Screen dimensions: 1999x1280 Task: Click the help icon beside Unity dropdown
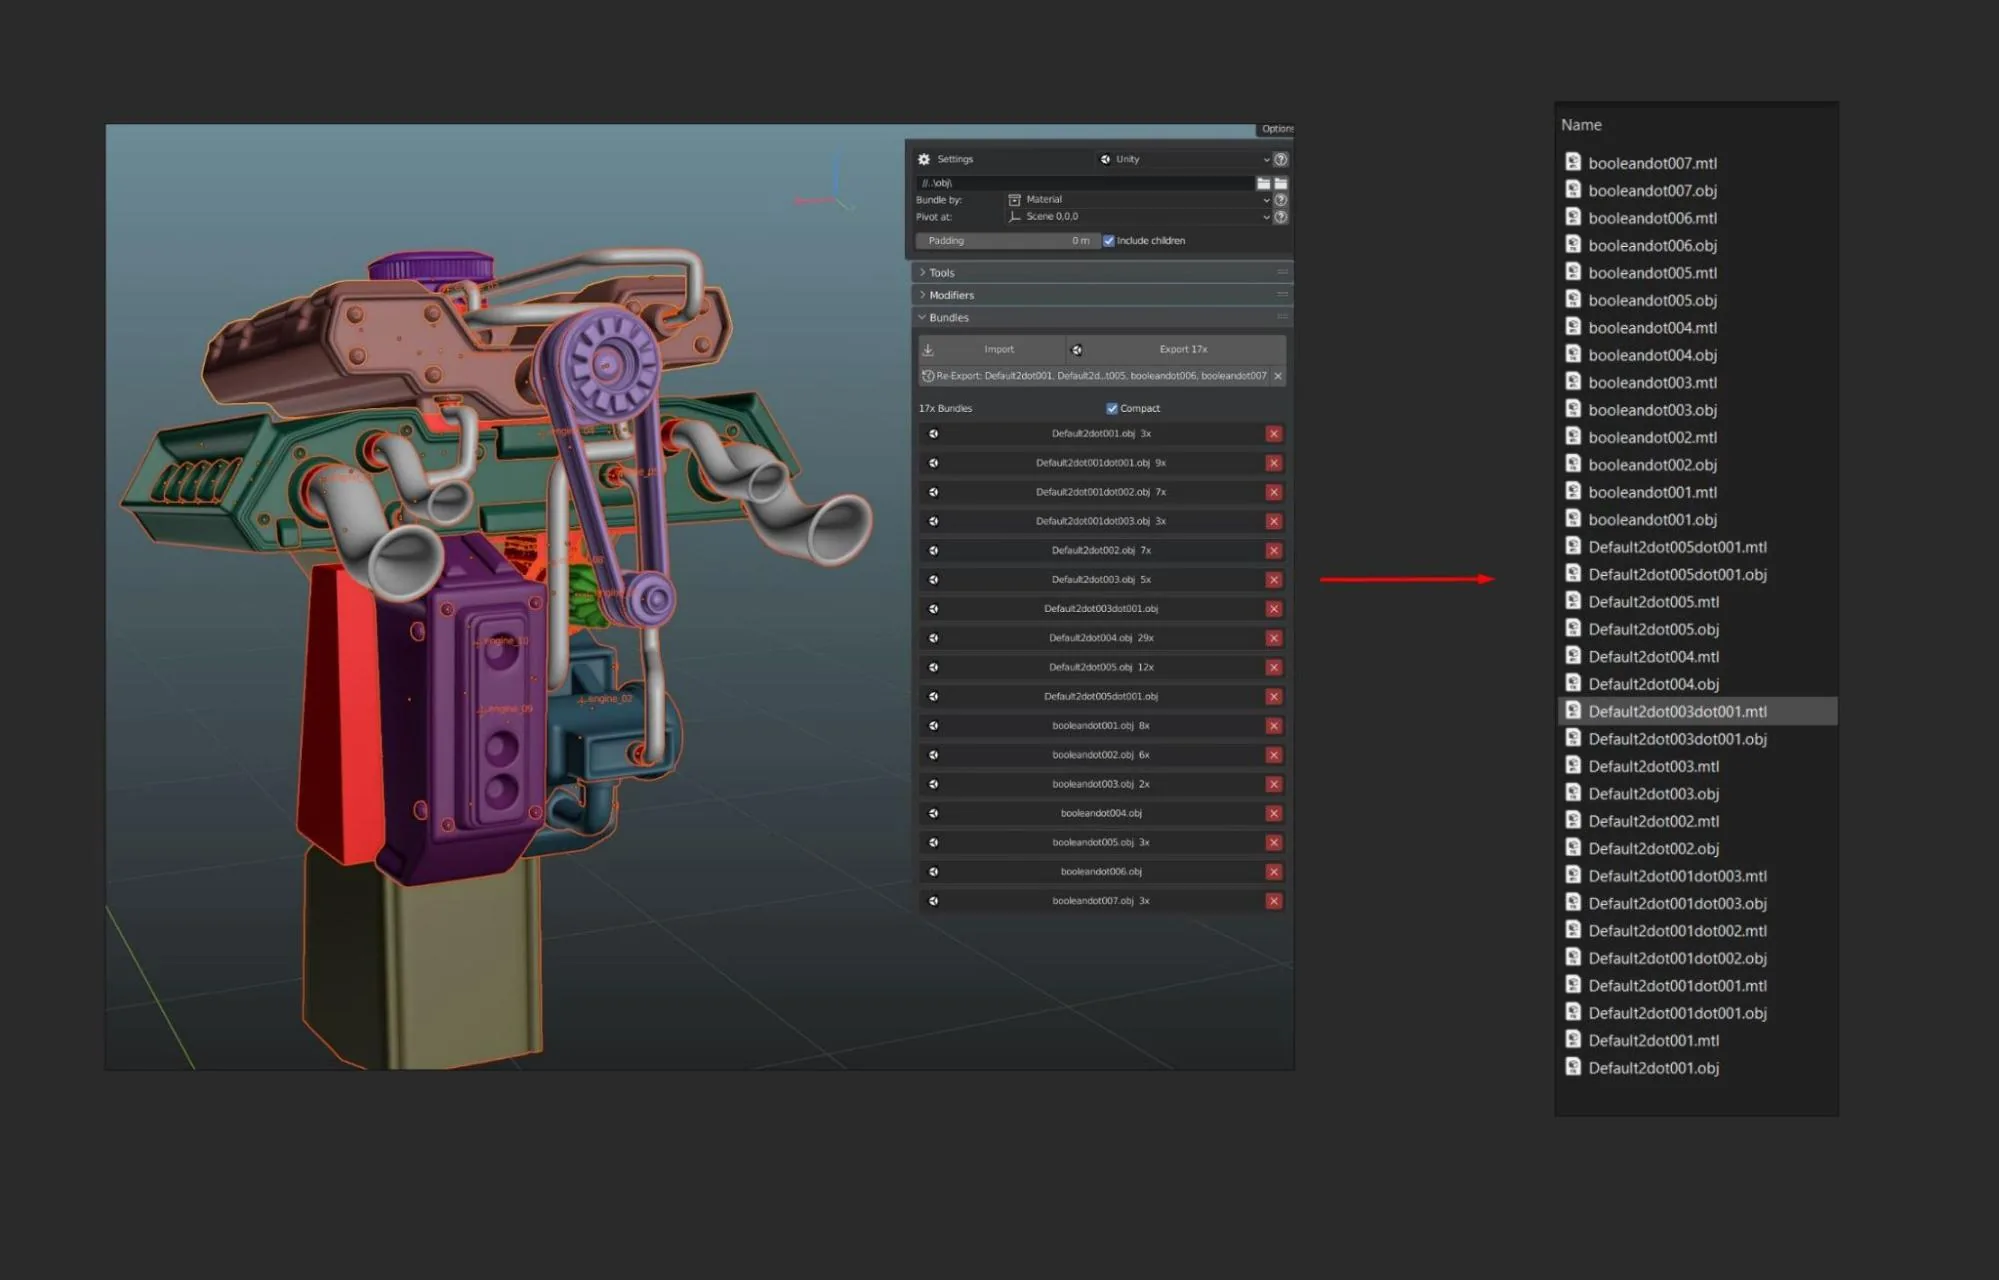coord(1281,159)
